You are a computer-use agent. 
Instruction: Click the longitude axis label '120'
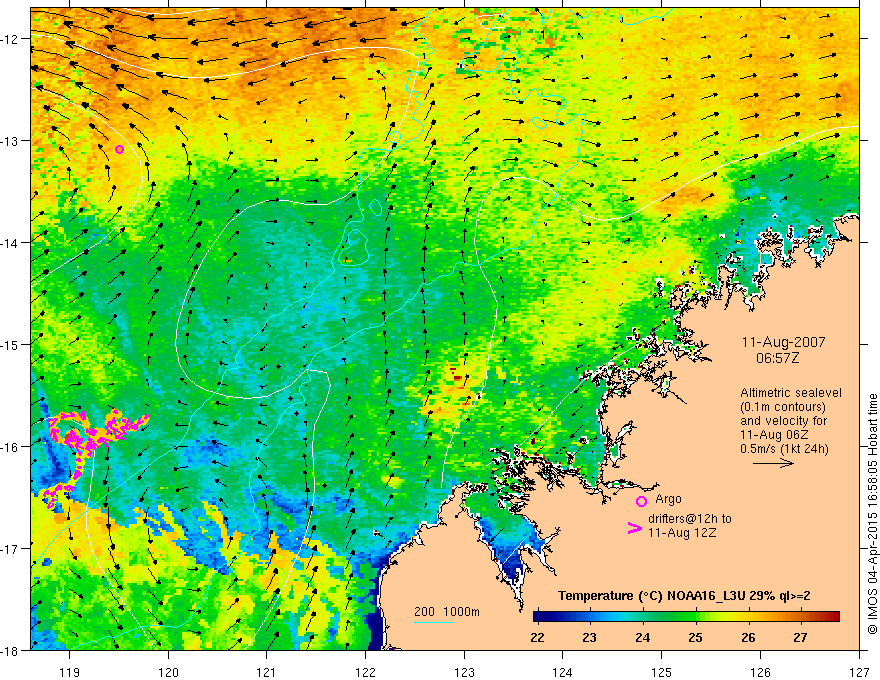168,672
